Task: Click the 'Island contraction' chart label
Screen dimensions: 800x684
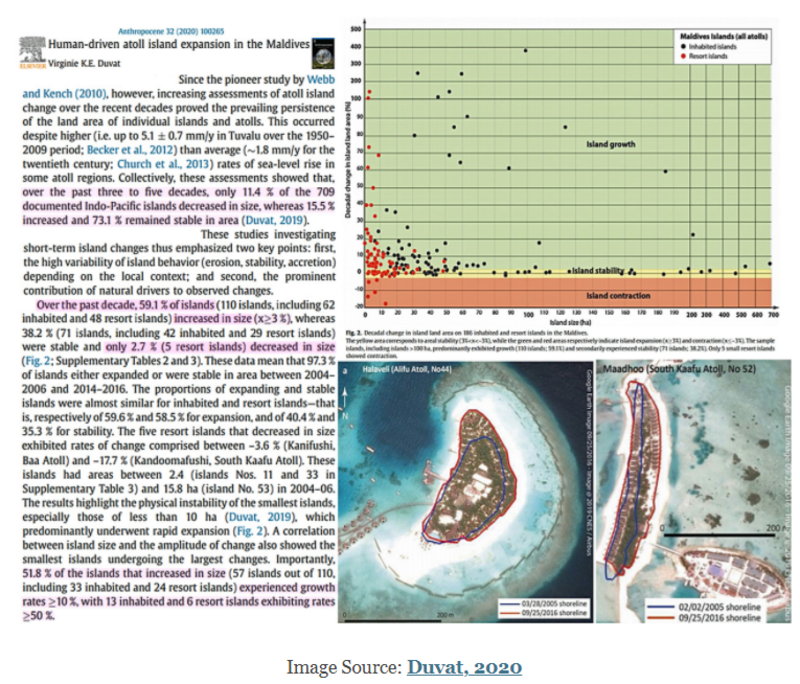Action: (618, 295)
